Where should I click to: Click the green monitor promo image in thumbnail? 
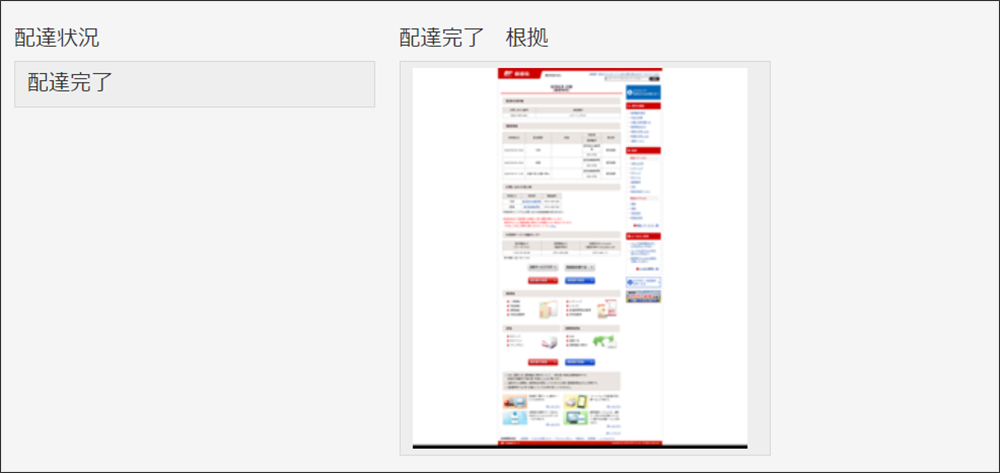tap(576, 417)
